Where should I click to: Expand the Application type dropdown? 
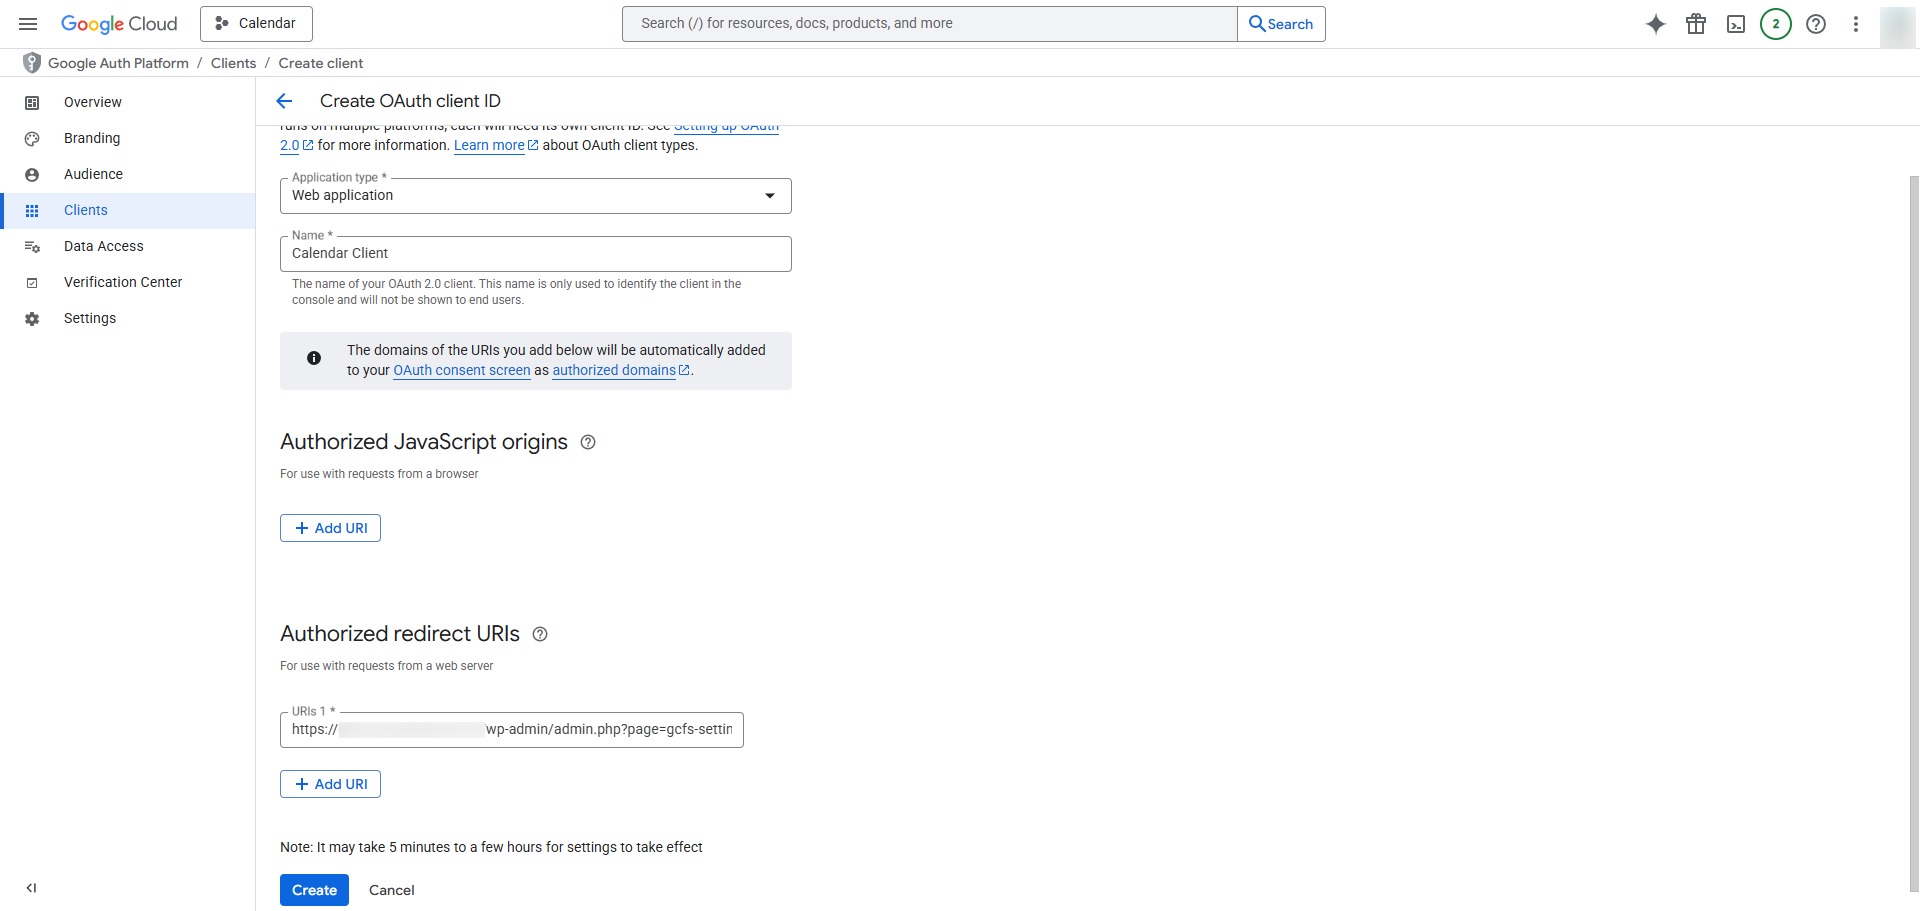point(536,196)
